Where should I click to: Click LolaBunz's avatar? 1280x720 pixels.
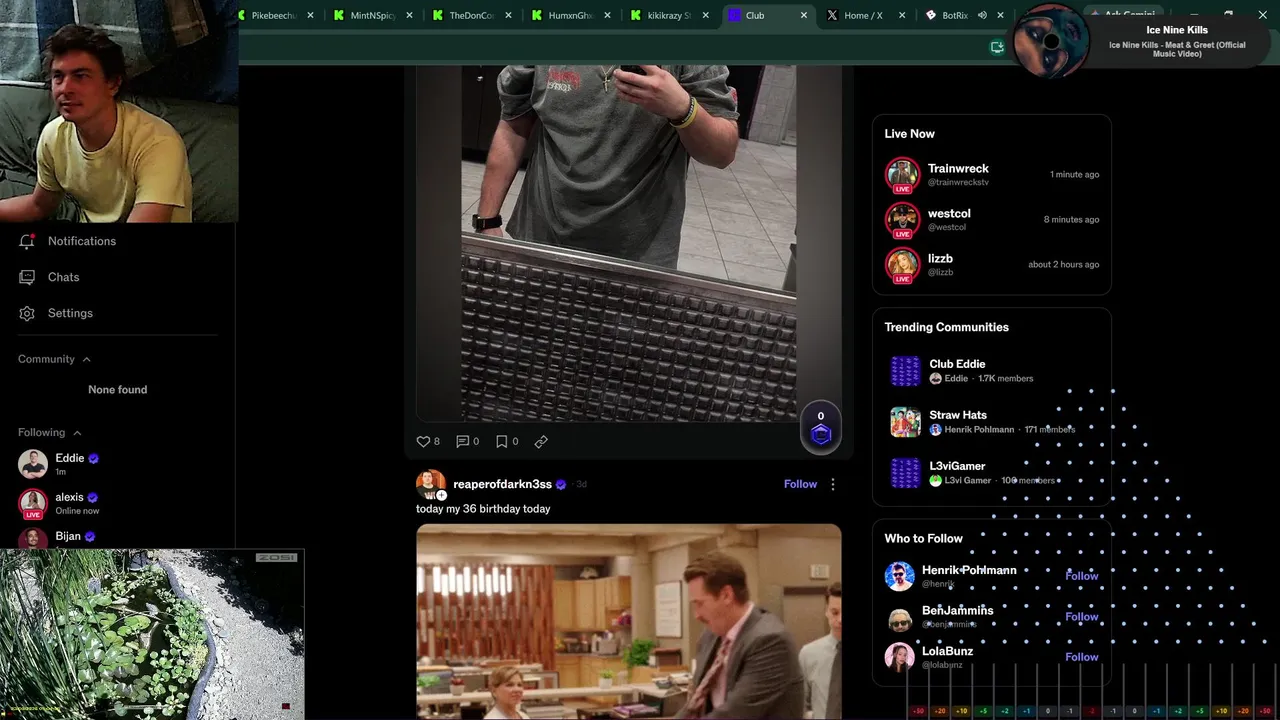(x=899, y=657)
